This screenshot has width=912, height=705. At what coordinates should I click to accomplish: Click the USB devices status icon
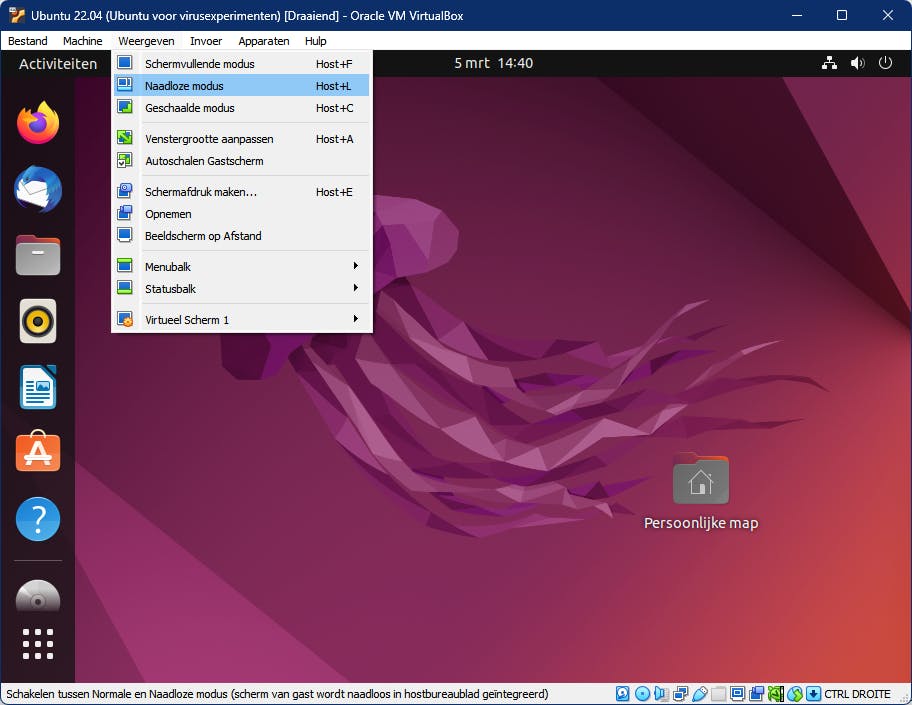pos(700,693)
